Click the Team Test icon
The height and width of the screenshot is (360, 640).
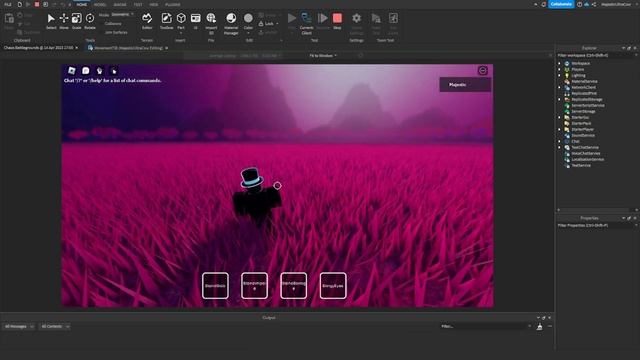tap(376, 18)
